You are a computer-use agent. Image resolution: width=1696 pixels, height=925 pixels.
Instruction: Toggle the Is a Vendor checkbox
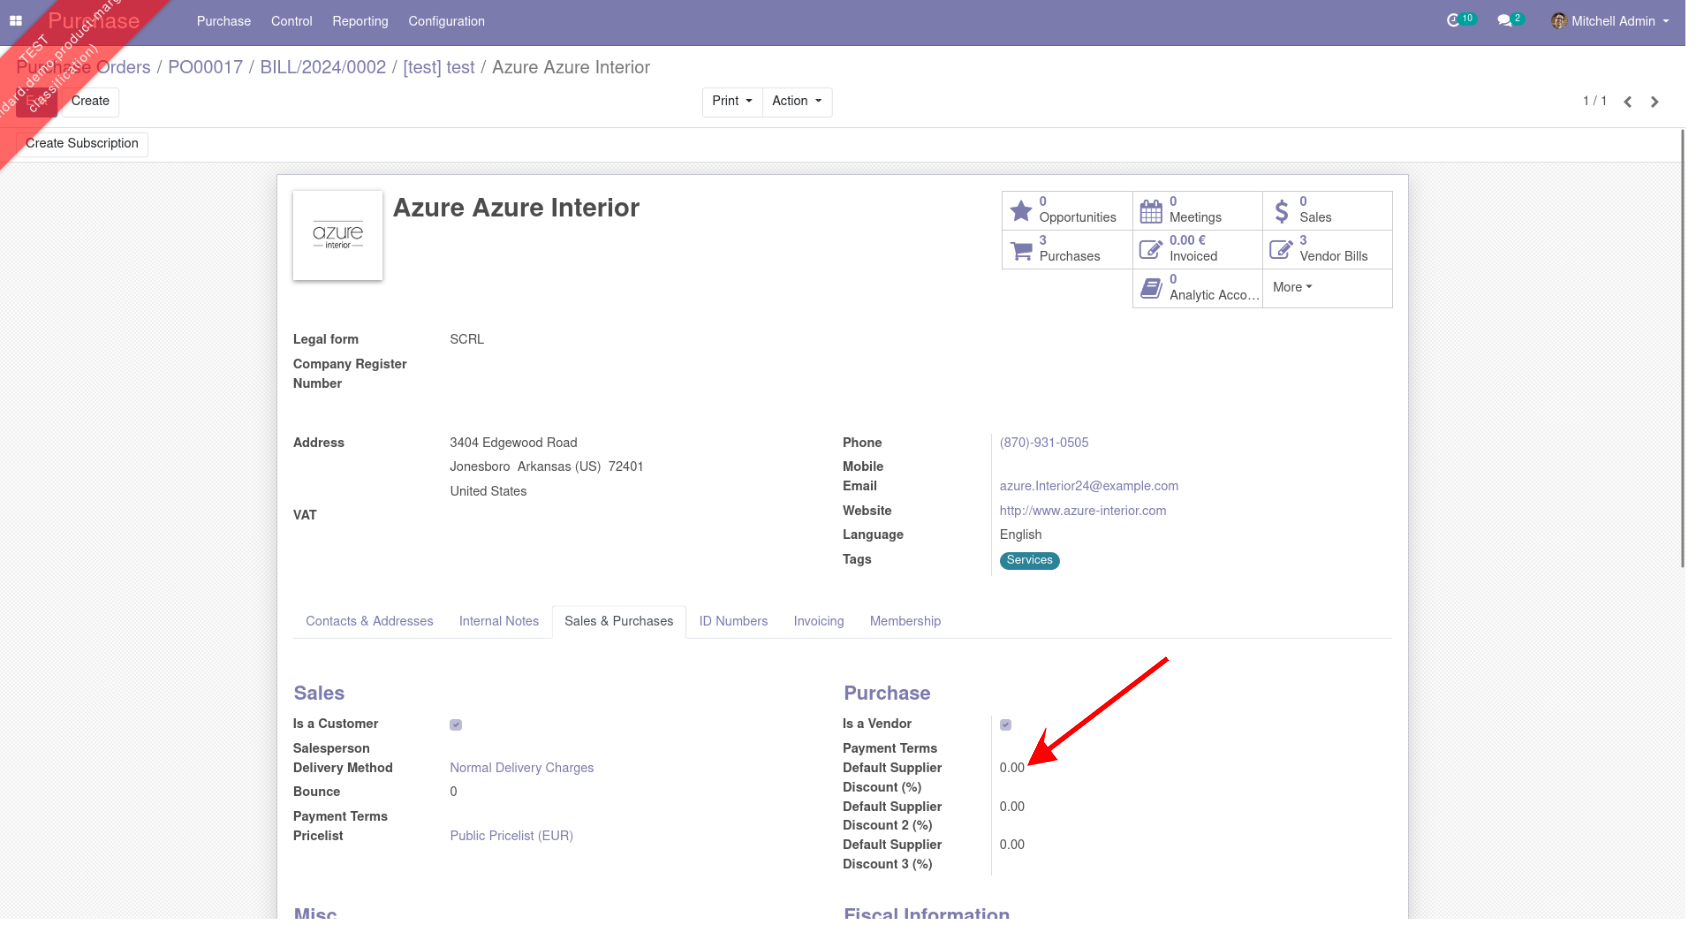click(x=1006, y=725)
